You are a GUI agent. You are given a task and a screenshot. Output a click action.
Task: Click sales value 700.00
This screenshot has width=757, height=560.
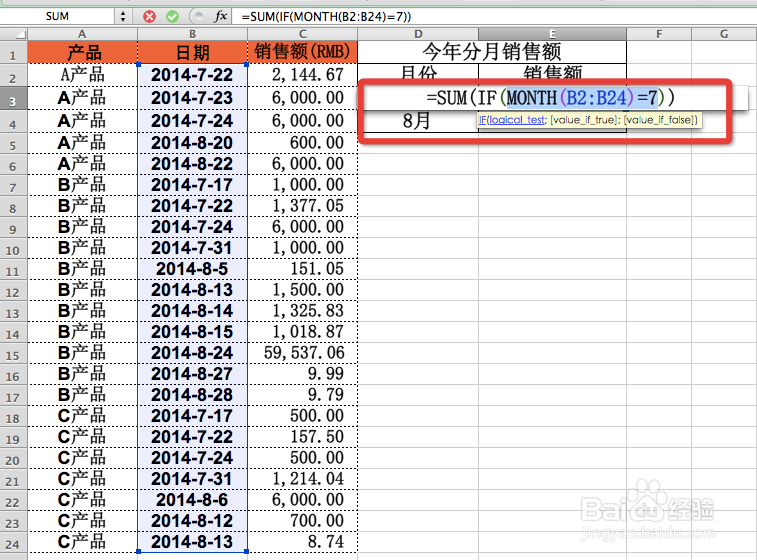tap(303, 521)
